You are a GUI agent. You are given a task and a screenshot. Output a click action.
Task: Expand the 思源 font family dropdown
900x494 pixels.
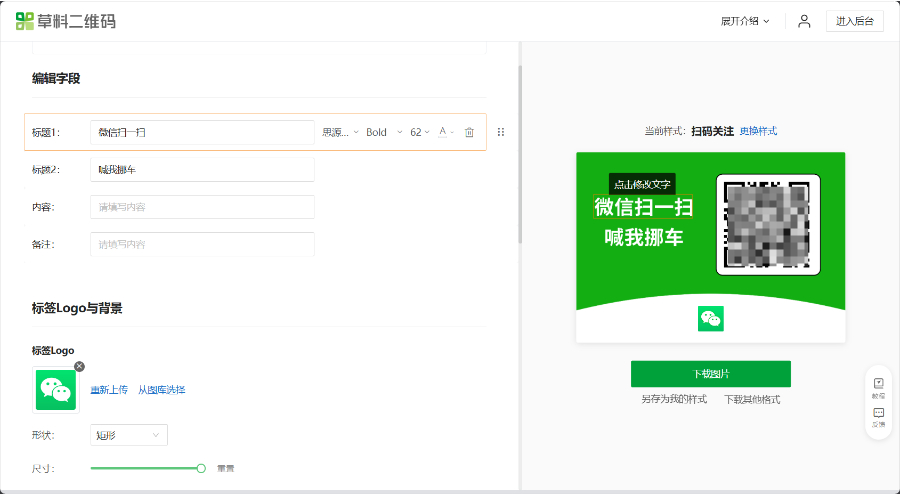340,133
